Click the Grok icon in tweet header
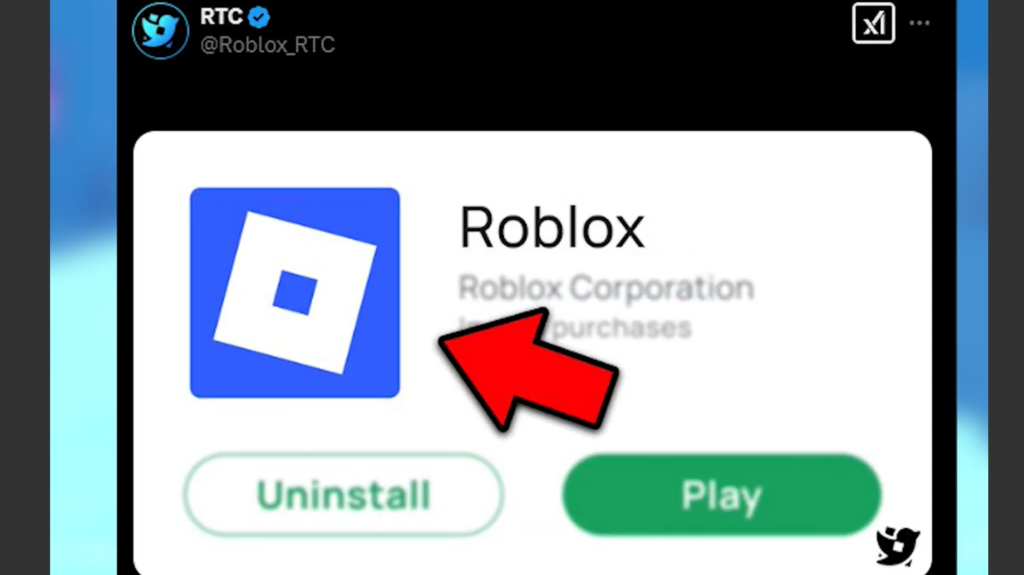The height and width of the screenshot is (575, 1024). tap(873, 24)
